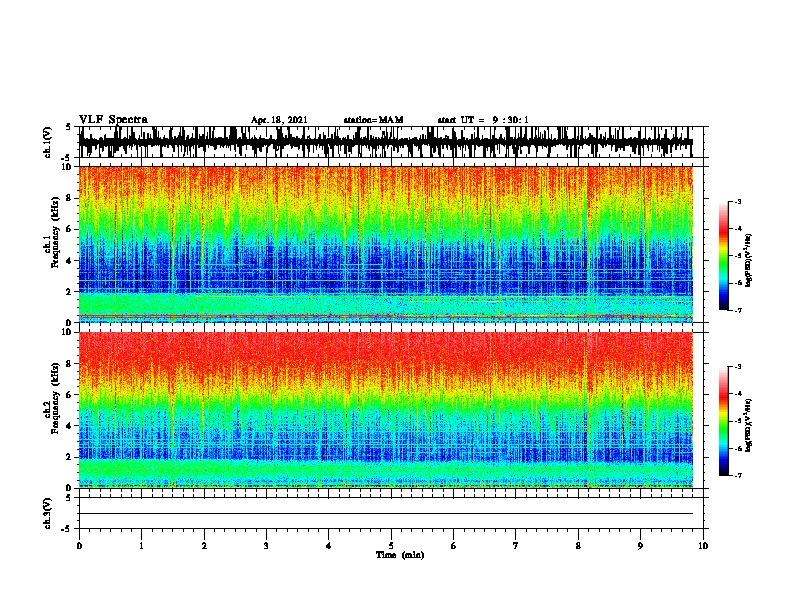Click the "6" kHz tick on ch.2 axis

70,394
